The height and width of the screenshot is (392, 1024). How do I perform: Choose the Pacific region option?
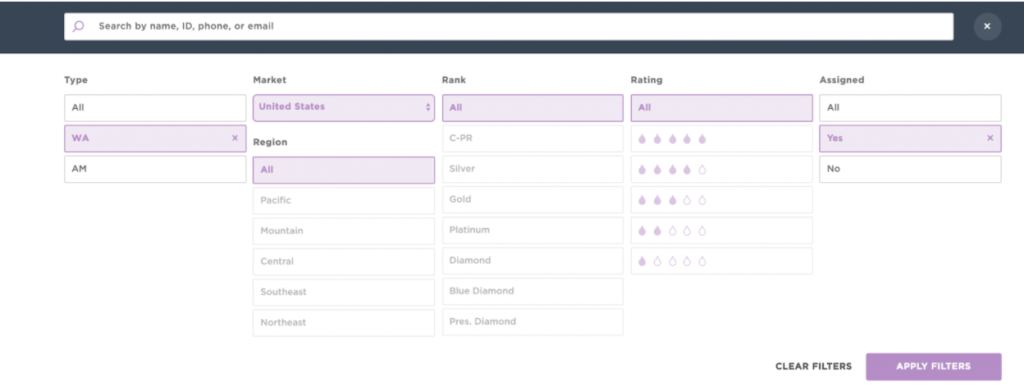[x=344, y=201]
